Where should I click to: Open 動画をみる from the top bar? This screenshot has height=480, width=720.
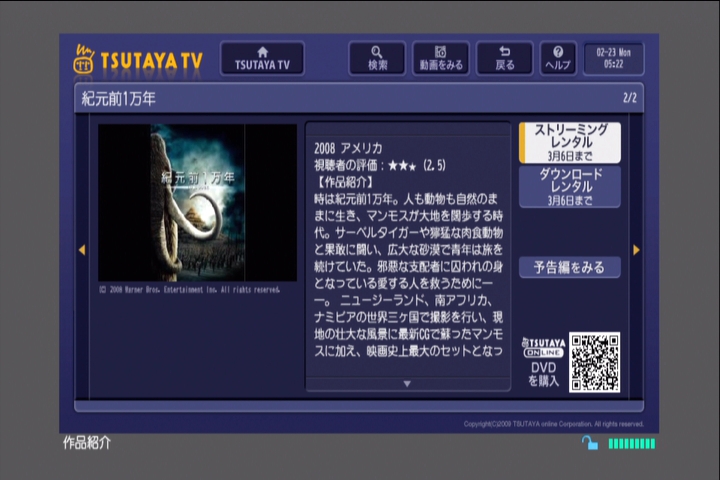tap(441, 59)
